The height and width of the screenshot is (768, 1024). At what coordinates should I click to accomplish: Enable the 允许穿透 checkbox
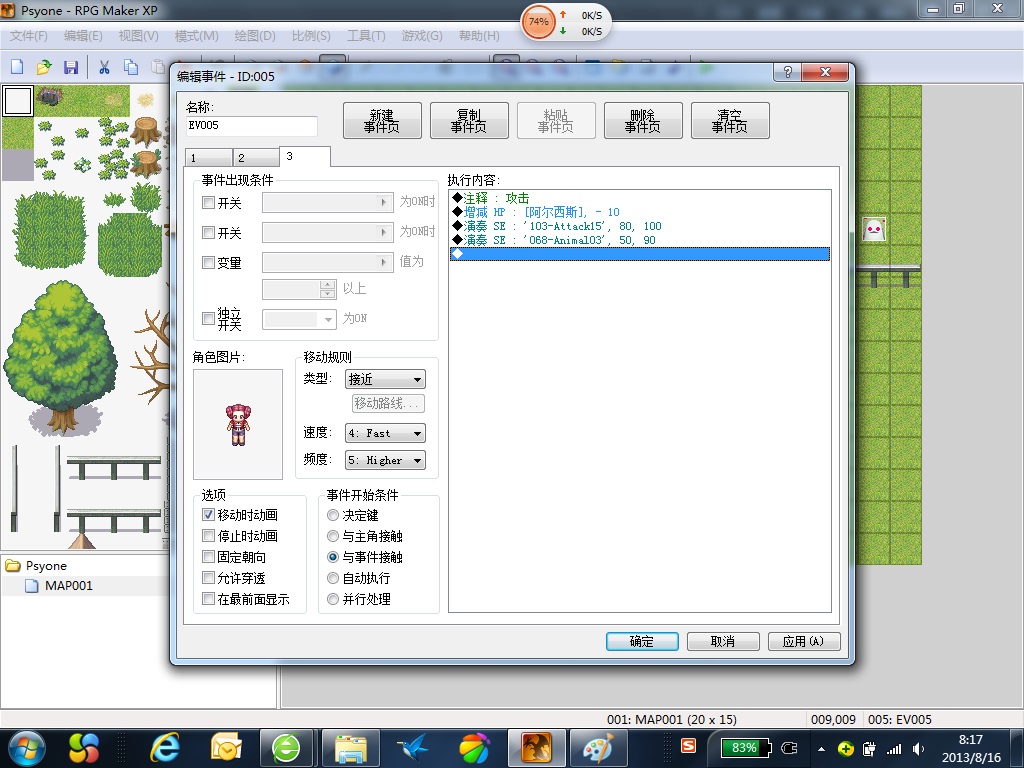[208, 578]
